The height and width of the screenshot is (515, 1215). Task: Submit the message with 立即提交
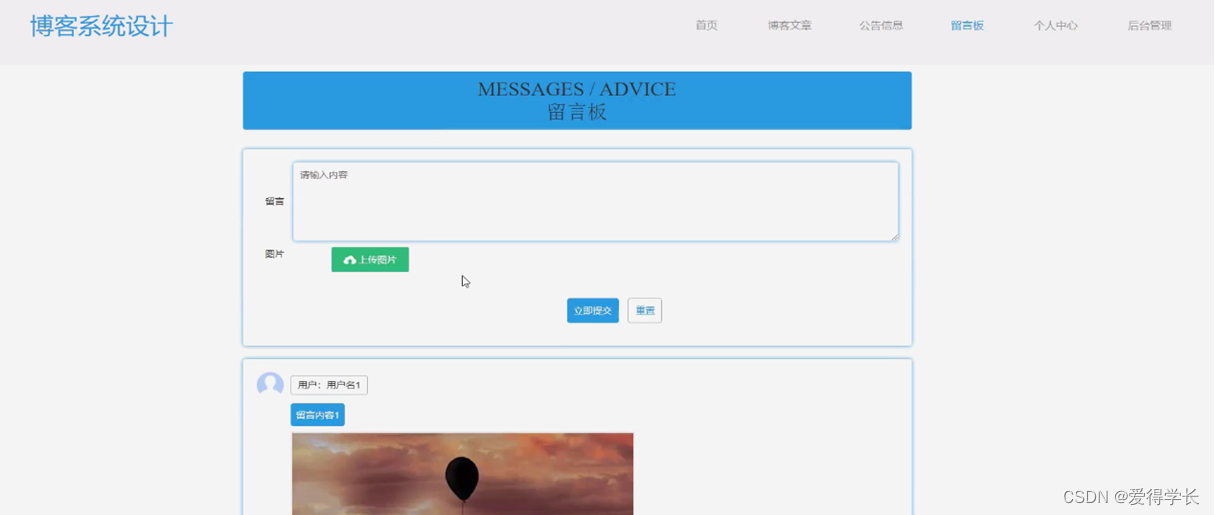pos(593,311)
